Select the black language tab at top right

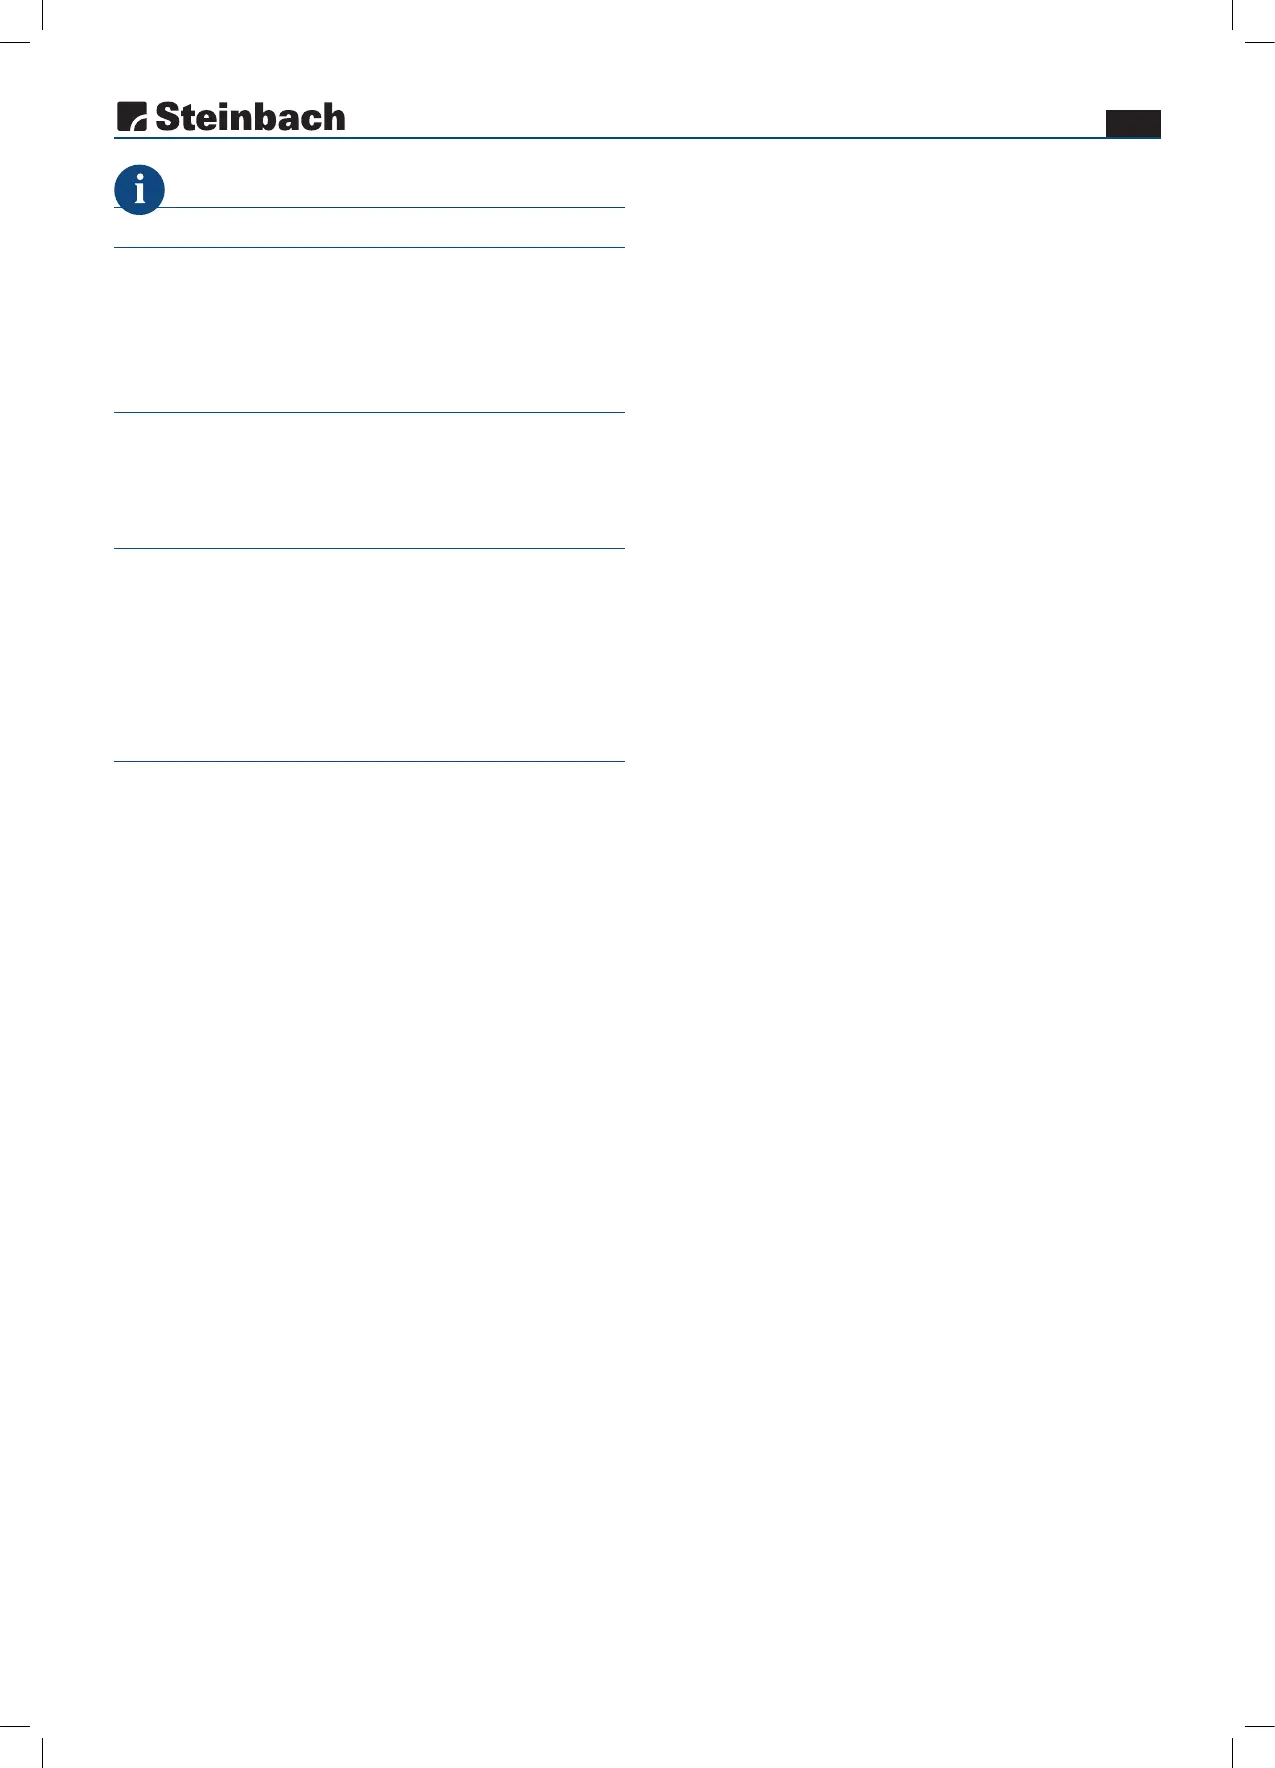click(1133, 123)
